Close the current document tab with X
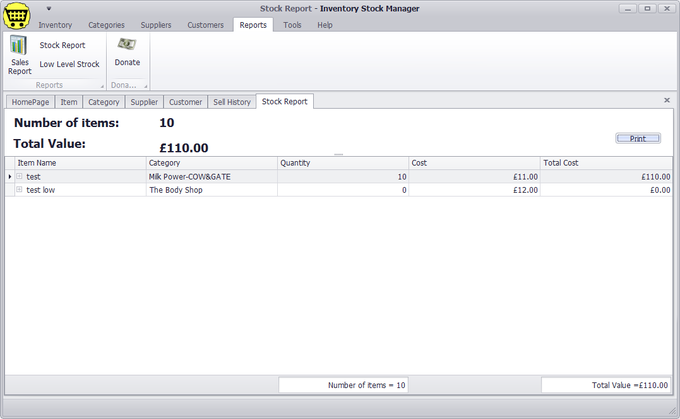This screenshot has height=419, width=680. coord(667,100)
